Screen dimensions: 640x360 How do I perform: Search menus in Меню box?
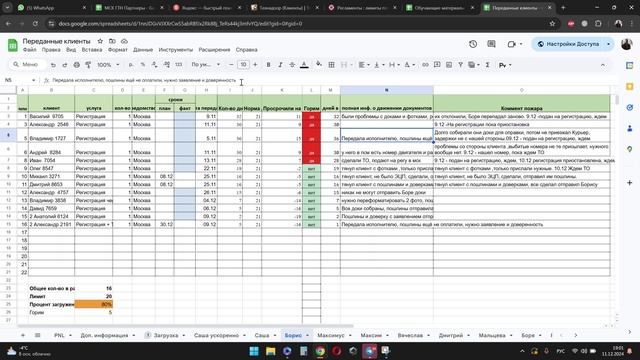(x=28, y=64)
